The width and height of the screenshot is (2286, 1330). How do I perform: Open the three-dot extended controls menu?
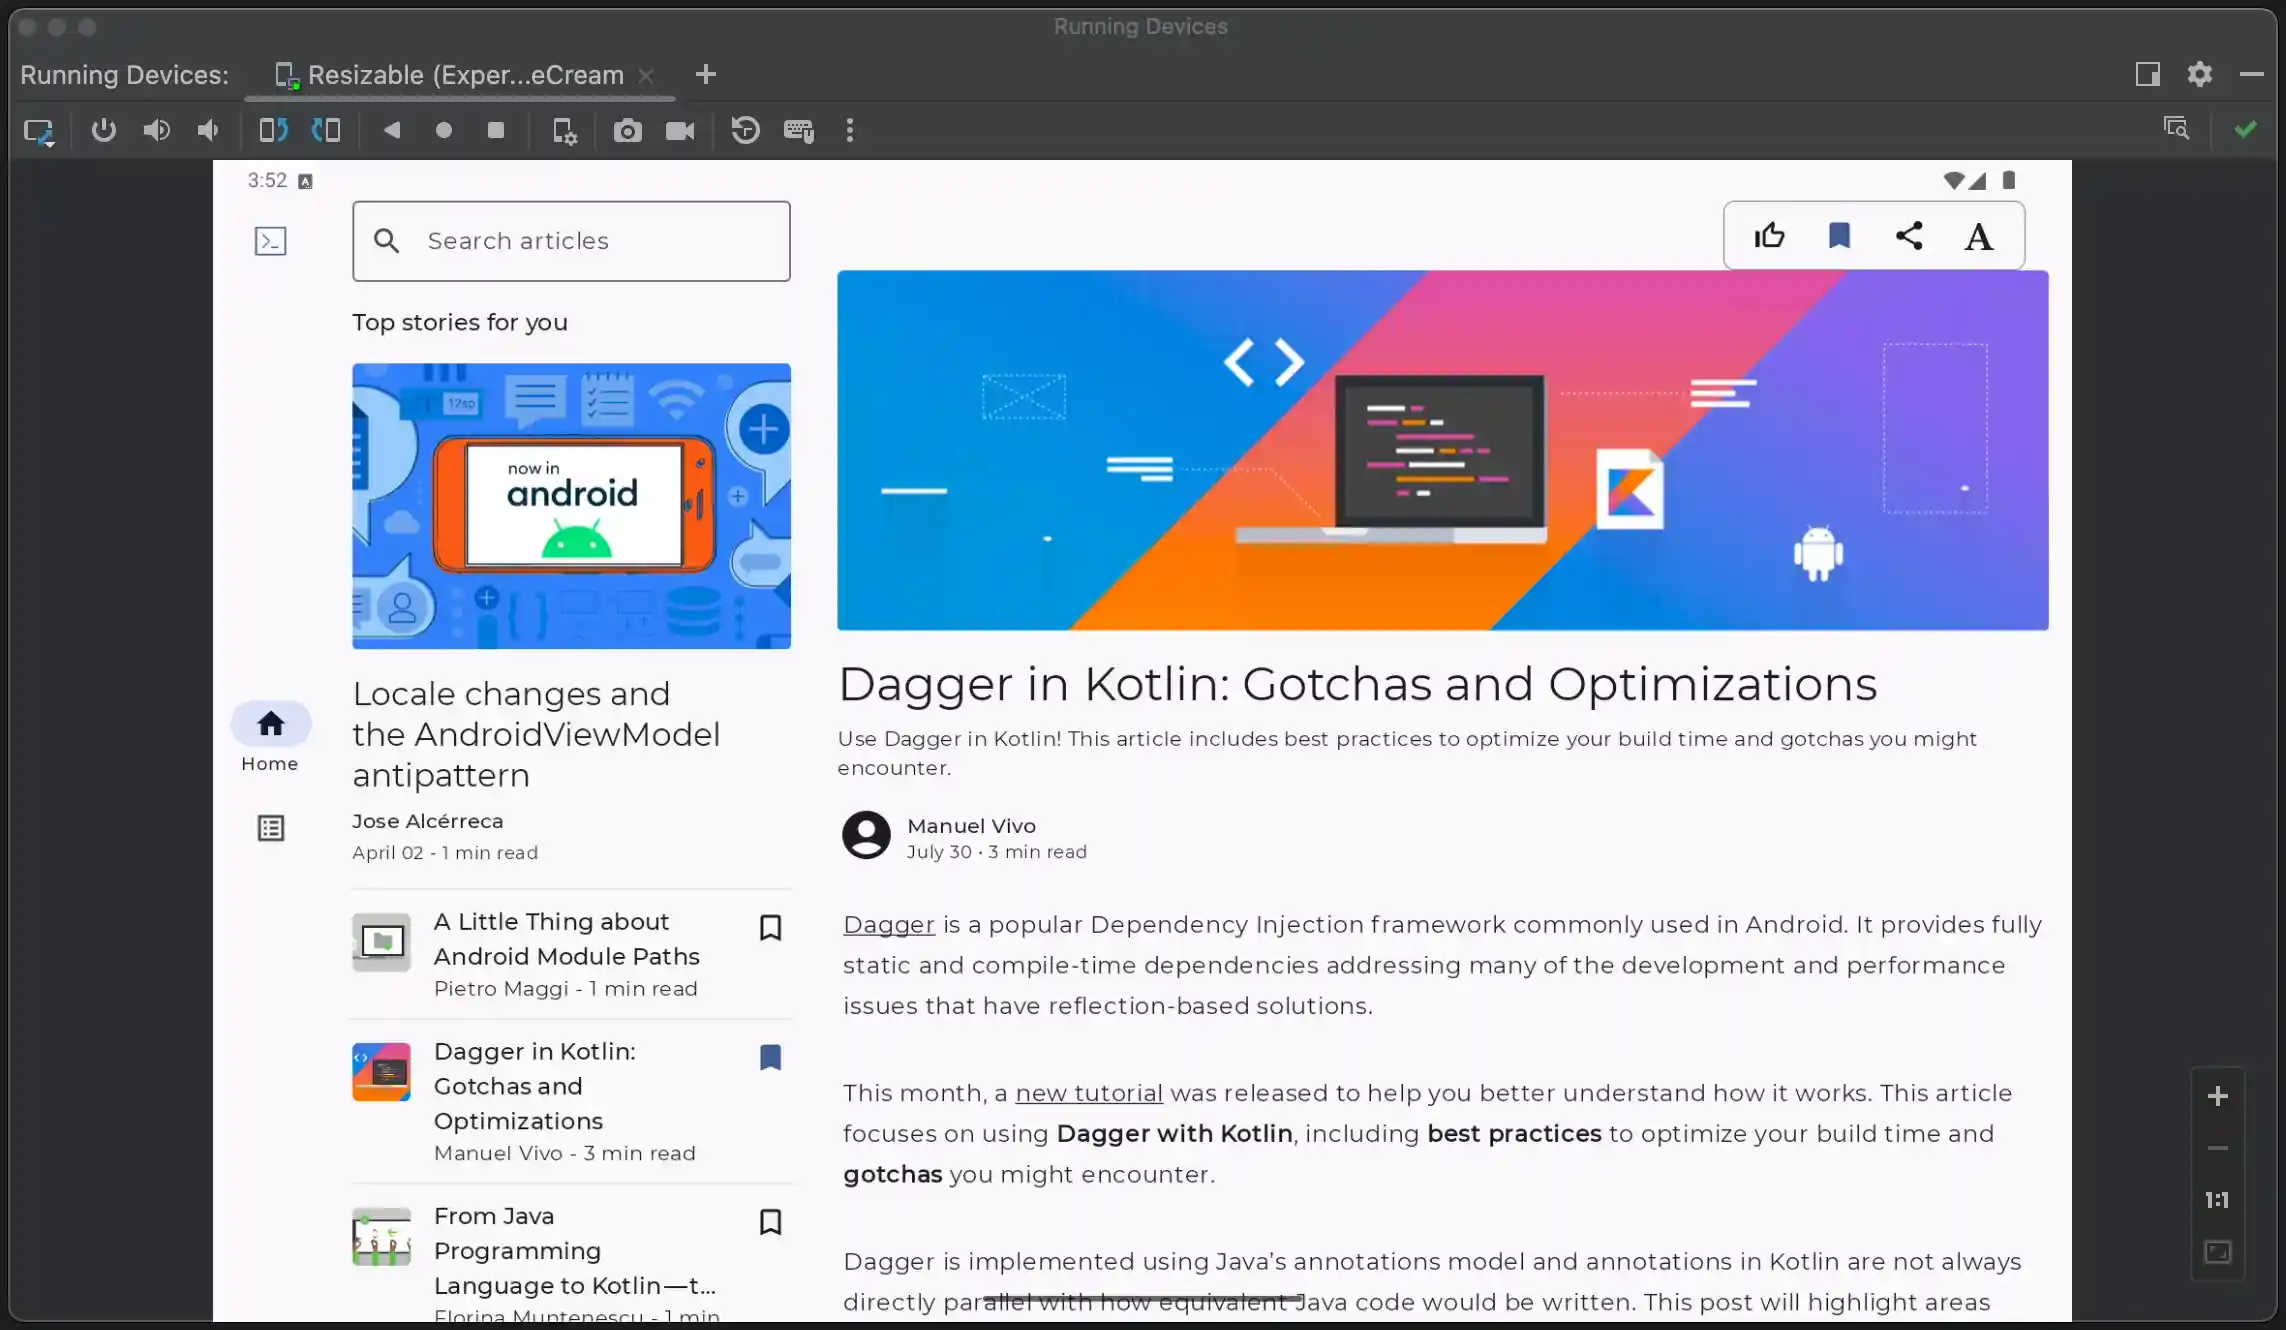click(850, 130)
